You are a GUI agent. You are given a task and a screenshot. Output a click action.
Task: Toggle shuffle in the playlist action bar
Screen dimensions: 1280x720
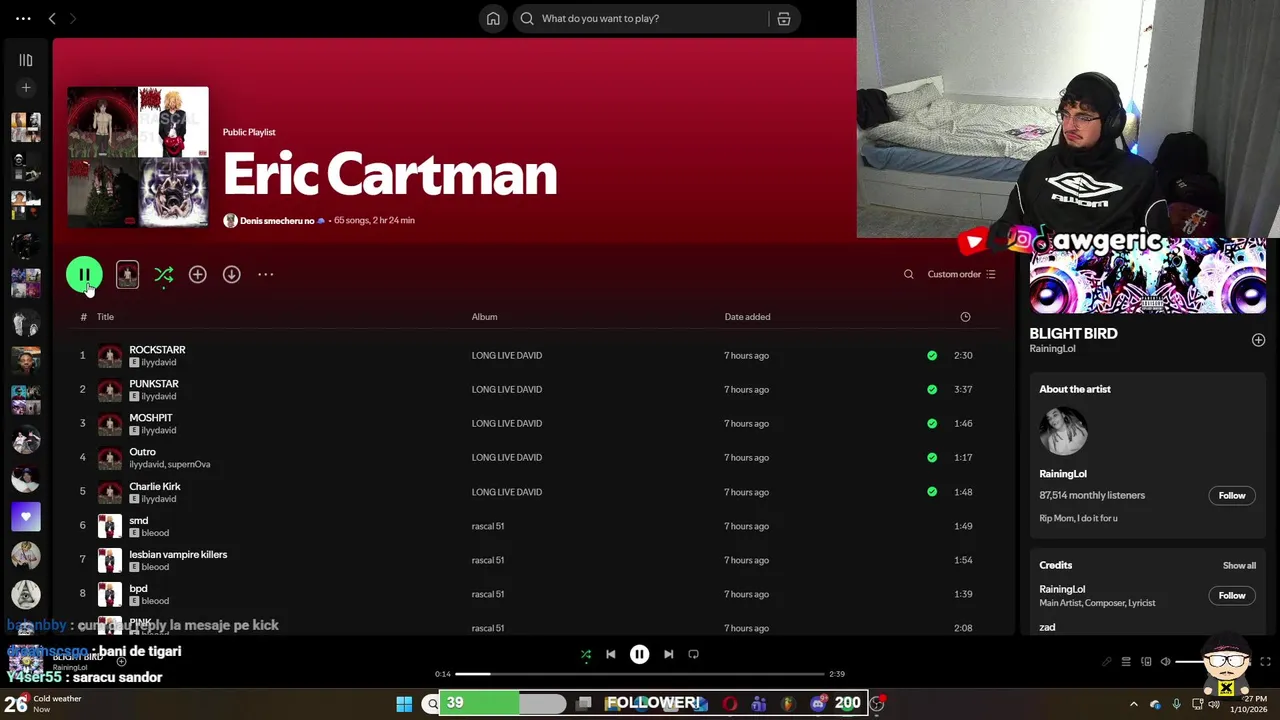(x=164, y=274)
